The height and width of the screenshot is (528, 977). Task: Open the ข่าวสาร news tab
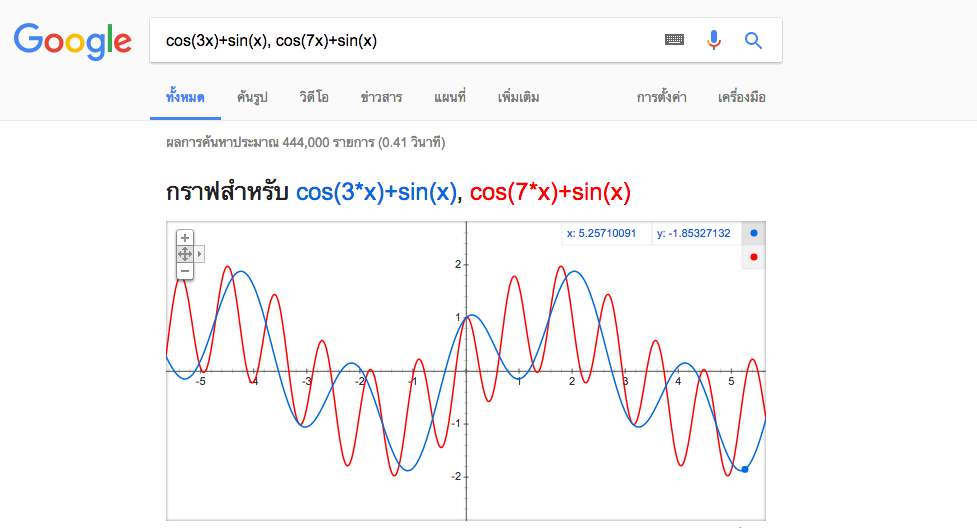pyautogui.click(x=381, y=97)
